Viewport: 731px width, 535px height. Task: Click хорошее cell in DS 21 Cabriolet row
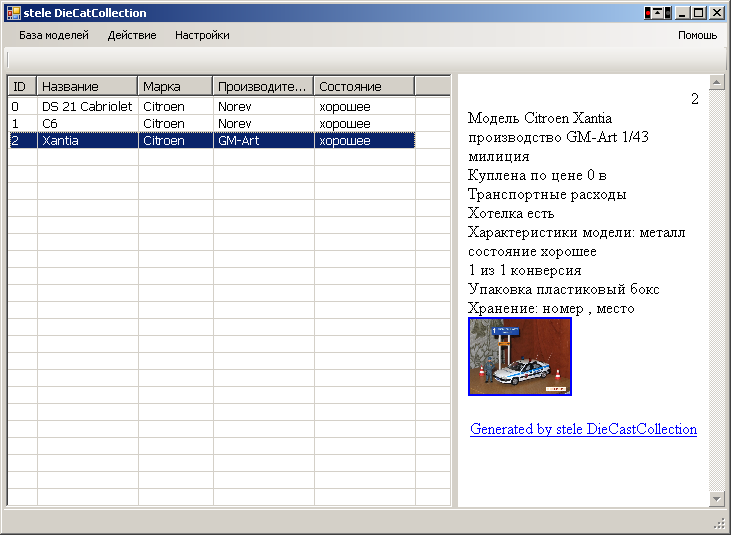365,107
